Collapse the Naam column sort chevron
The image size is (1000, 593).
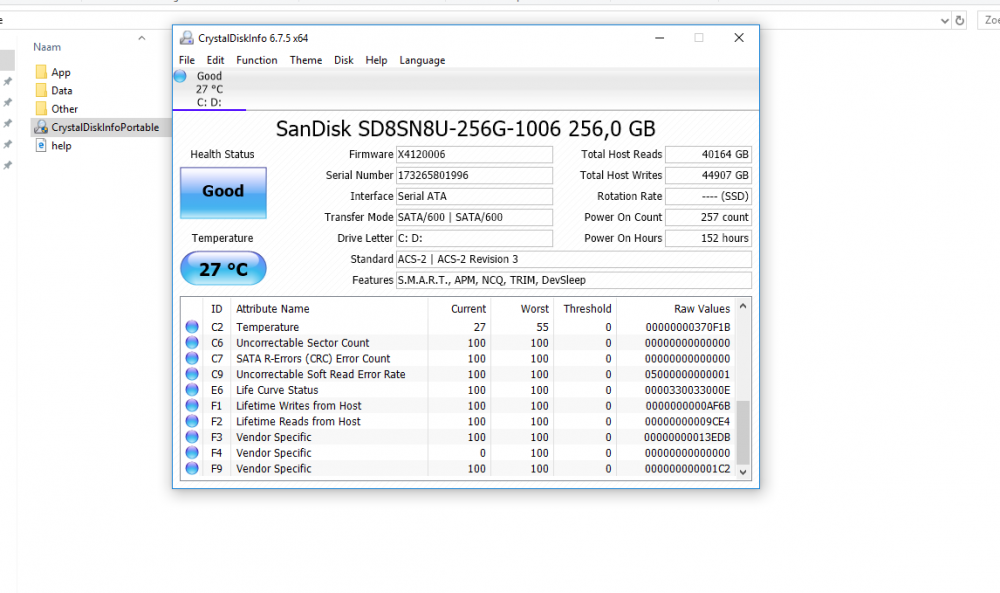(x=141, y=38)
